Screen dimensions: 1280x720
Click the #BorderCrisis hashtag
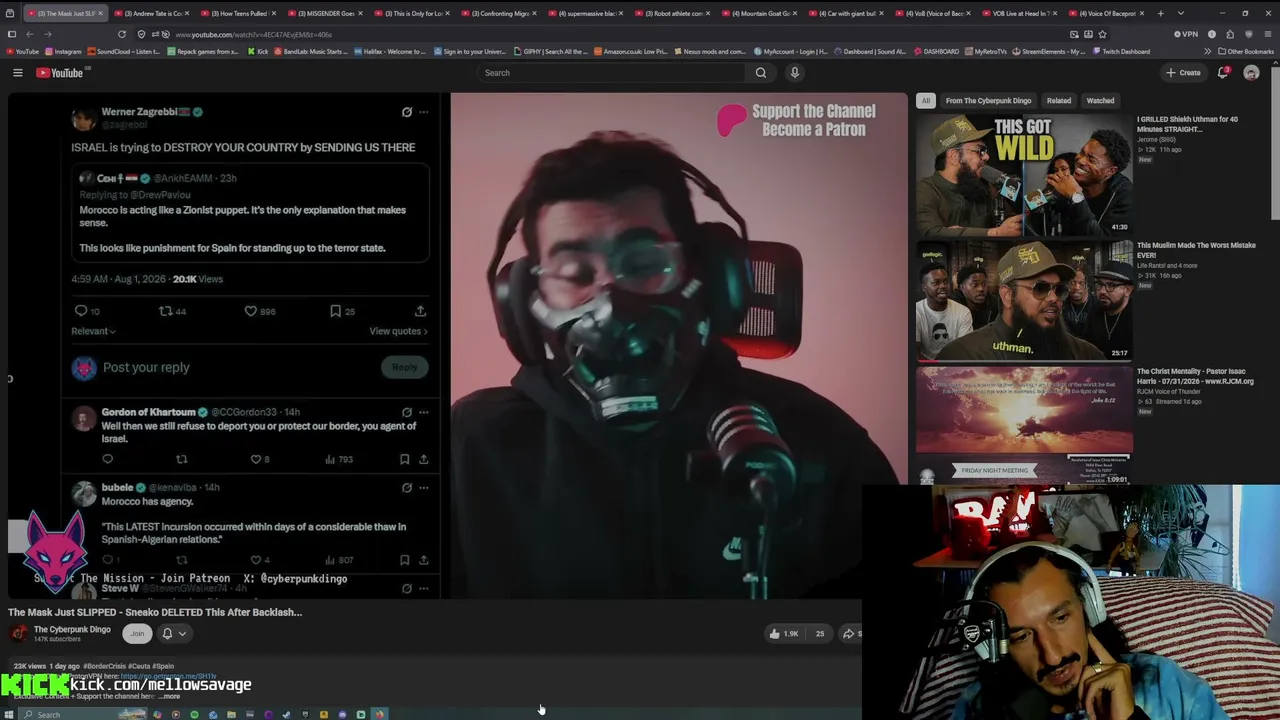click(x=104, y=666)
